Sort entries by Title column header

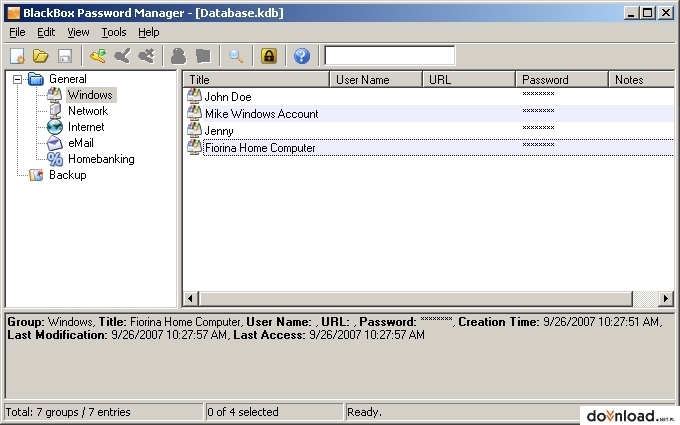(x=256, y=80)
